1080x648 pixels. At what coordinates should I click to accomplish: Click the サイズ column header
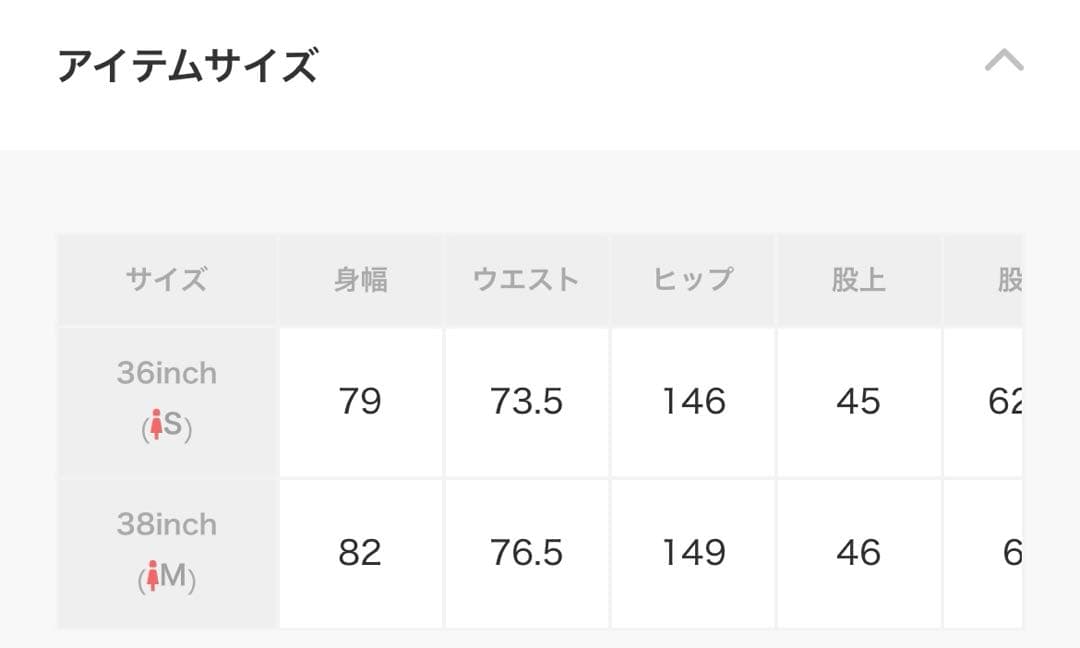point(166,279)
